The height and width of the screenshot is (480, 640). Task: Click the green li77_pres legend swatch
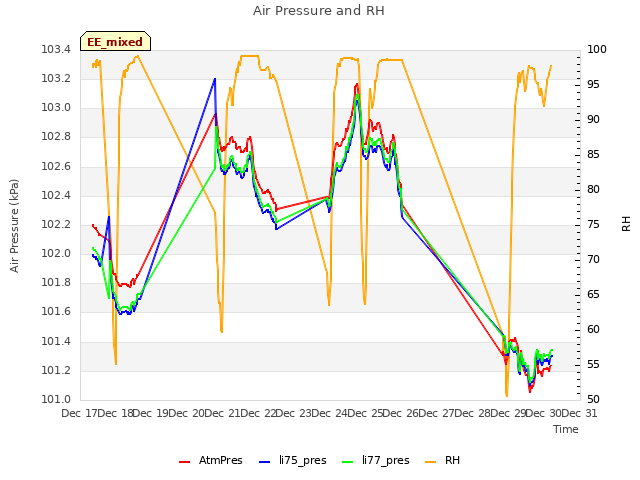(x=347, y=462)
